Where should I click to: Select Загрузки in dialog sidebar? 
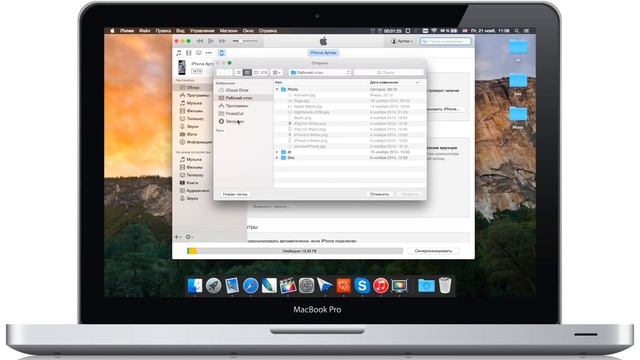(x=231, y=121)
